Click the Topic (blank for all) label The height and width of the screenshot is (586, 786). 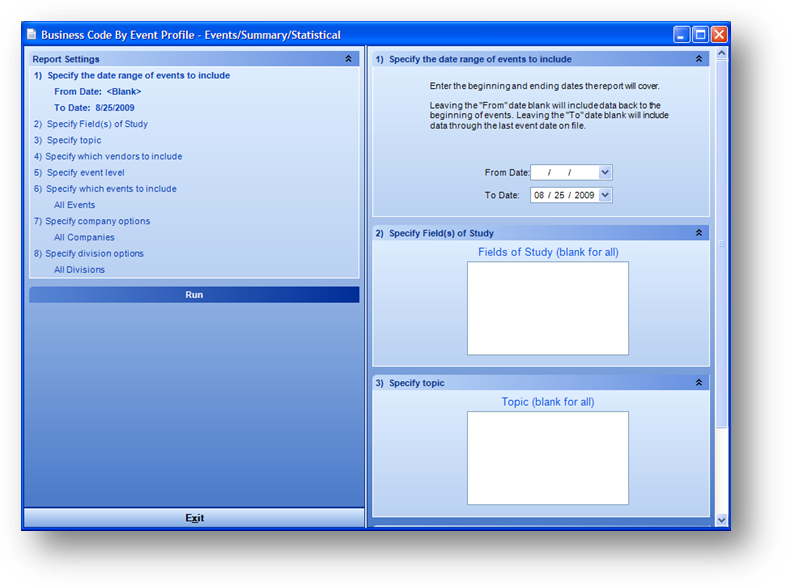548,402
